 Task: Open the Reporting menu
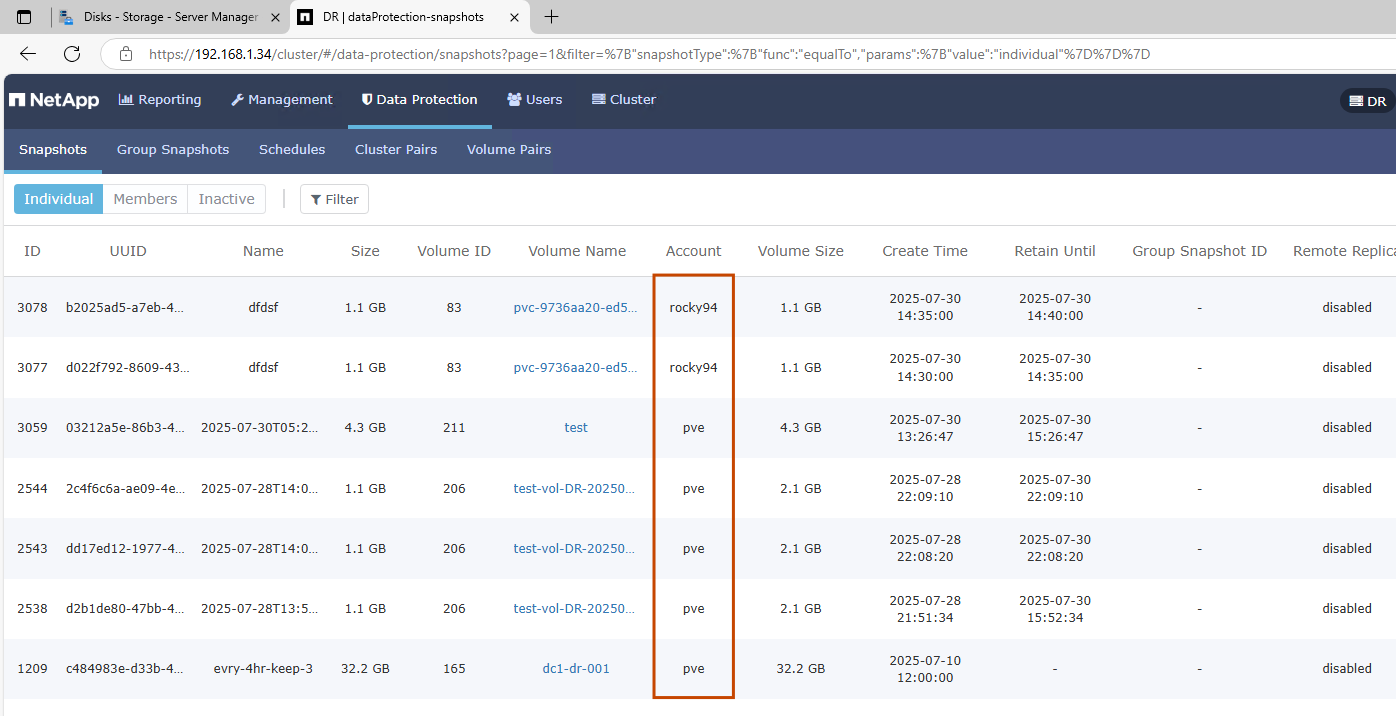pos(160,100)
